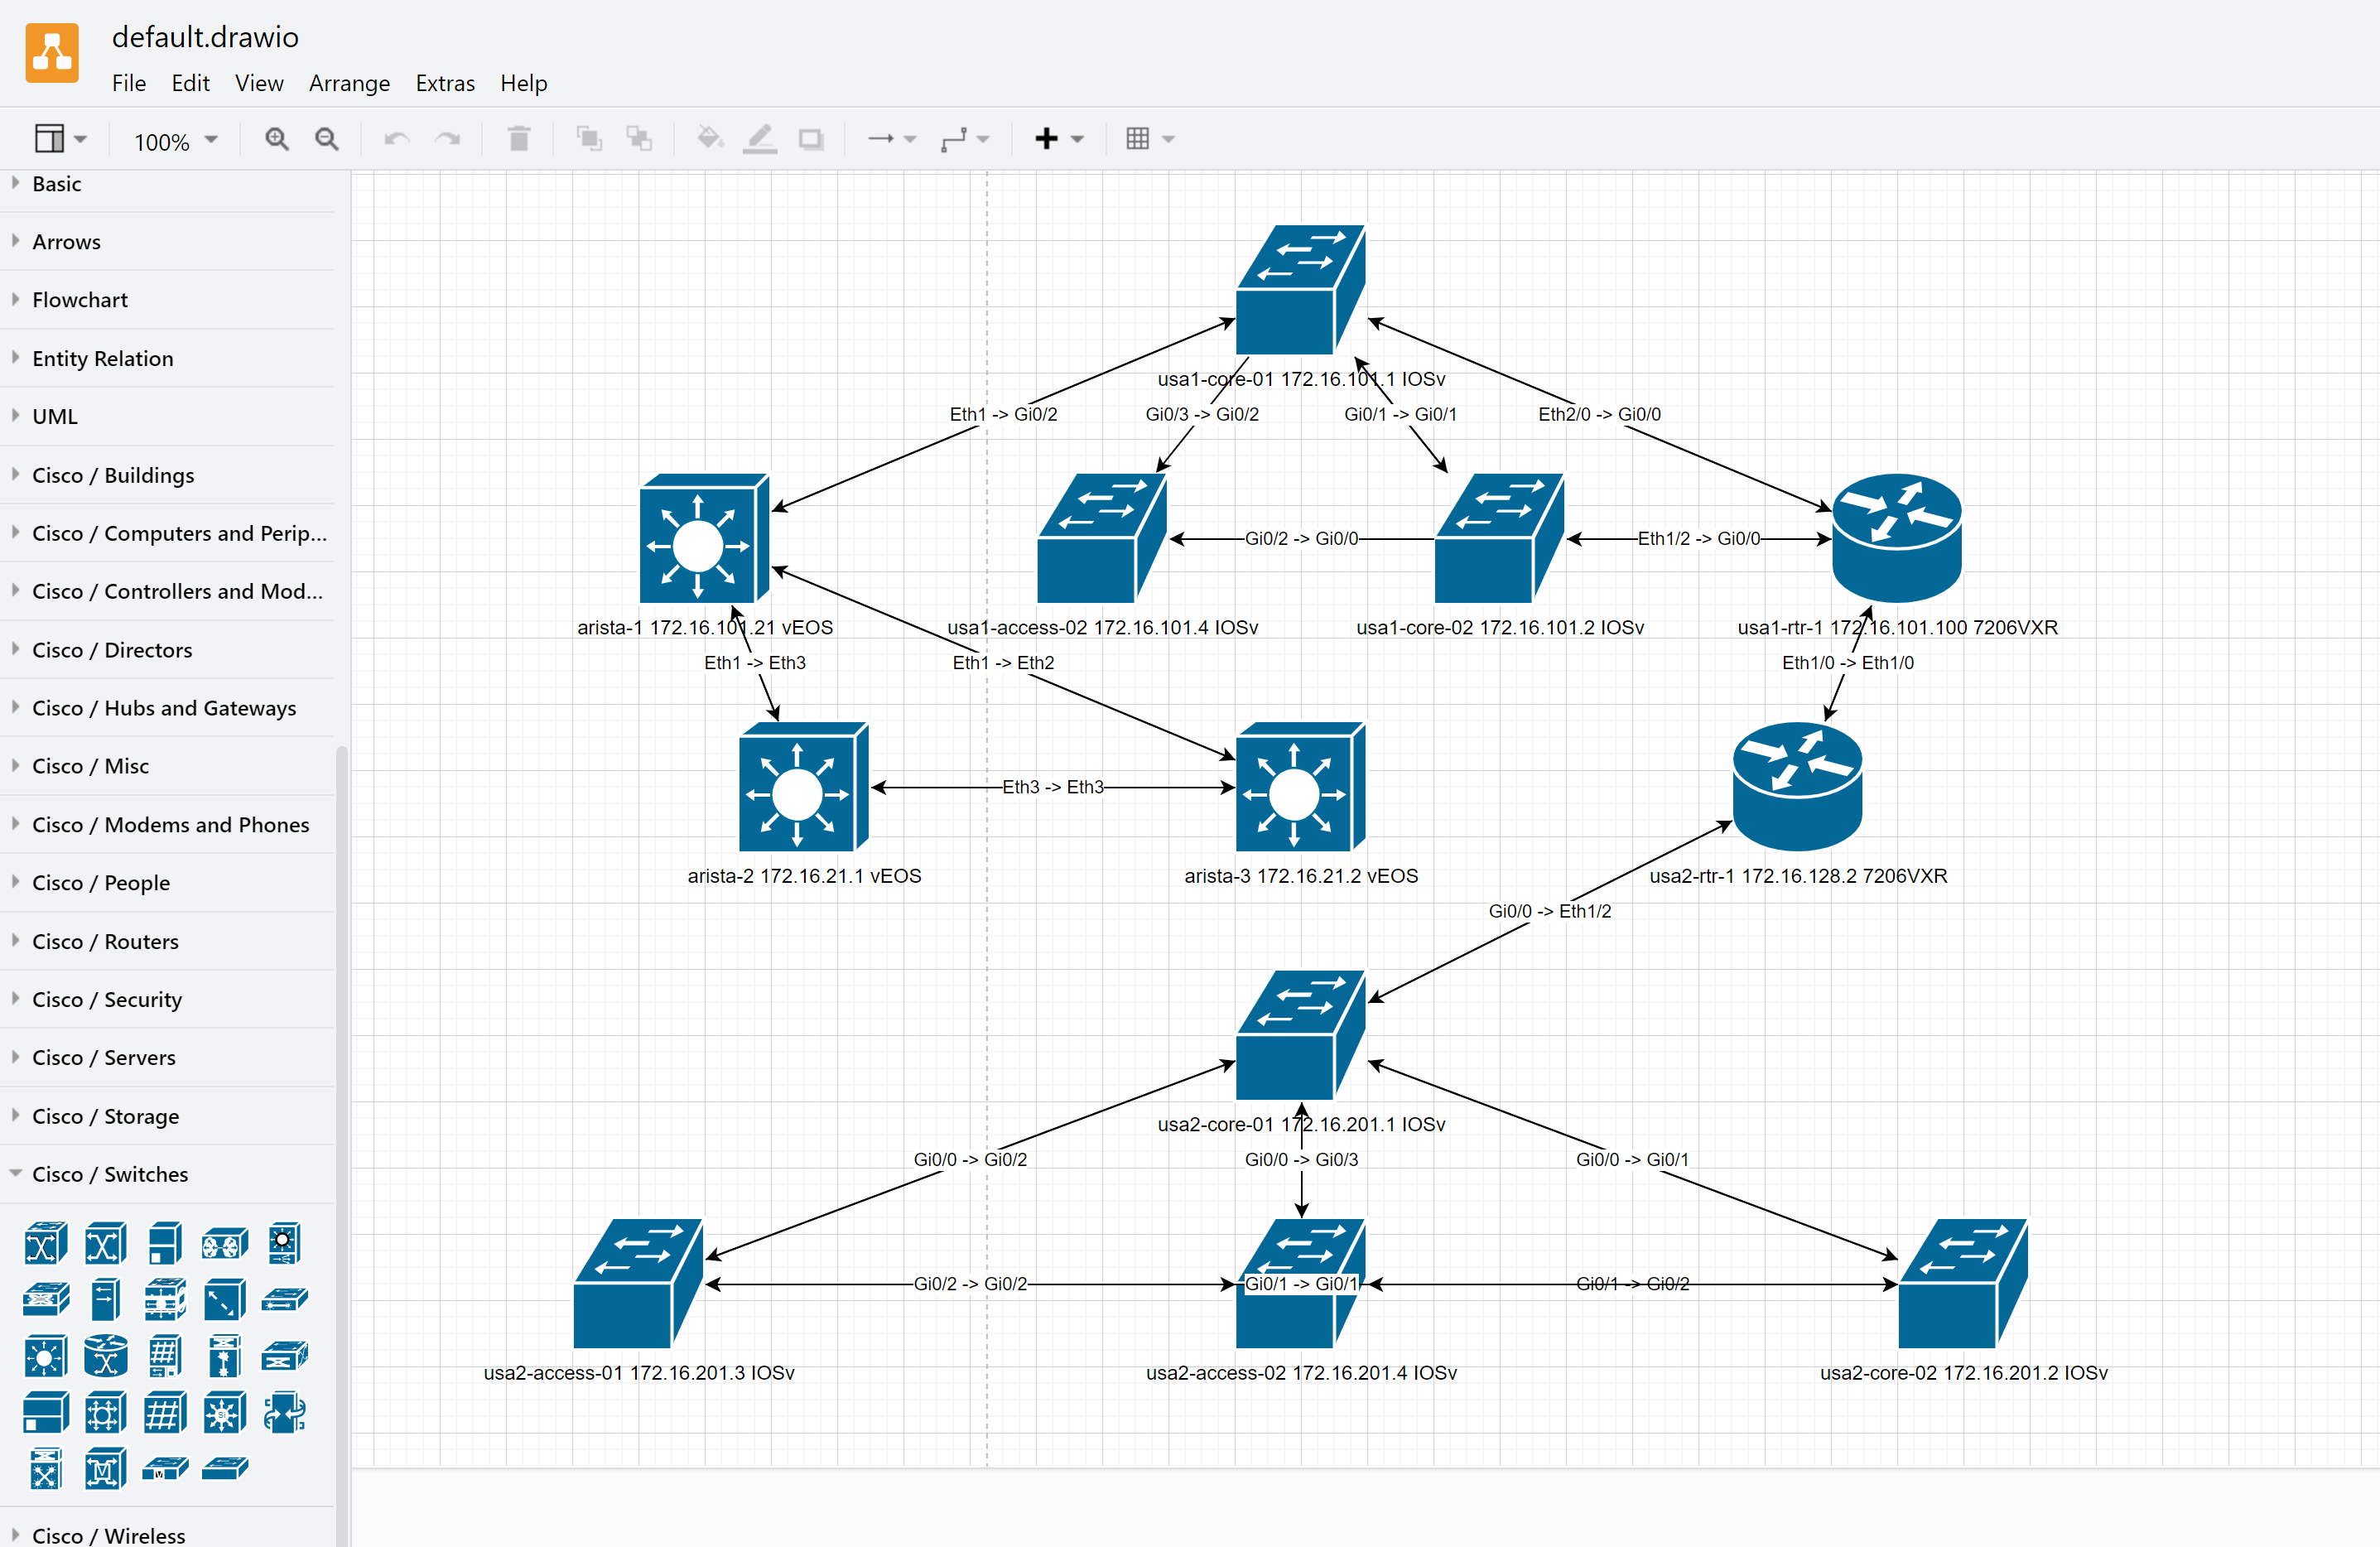Select an ATM switch shape from the palette
Image resolution: width=2380 pixels, height=1547 pixels.
coord(46,1243)
